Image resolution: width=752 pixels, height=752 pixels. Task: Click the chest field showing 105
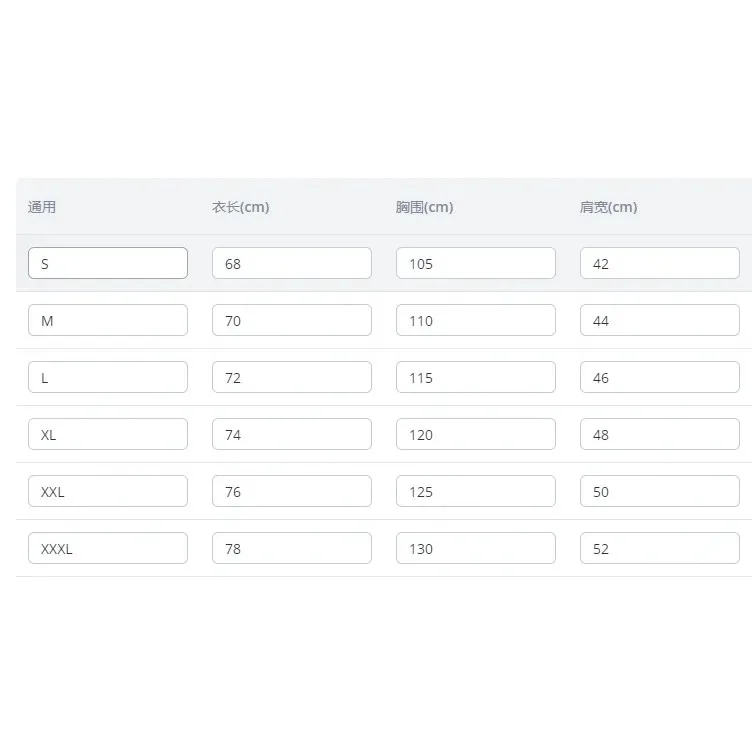tap(476, 263)
